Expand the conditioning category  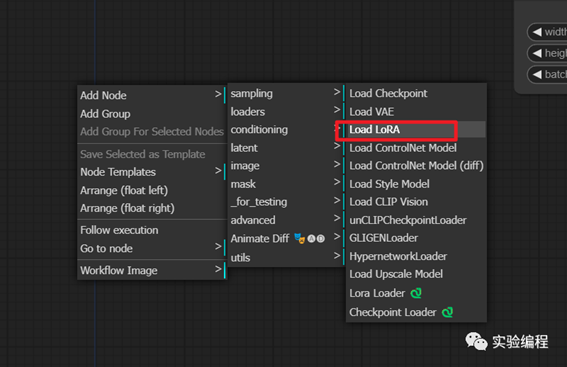(286, 129)
